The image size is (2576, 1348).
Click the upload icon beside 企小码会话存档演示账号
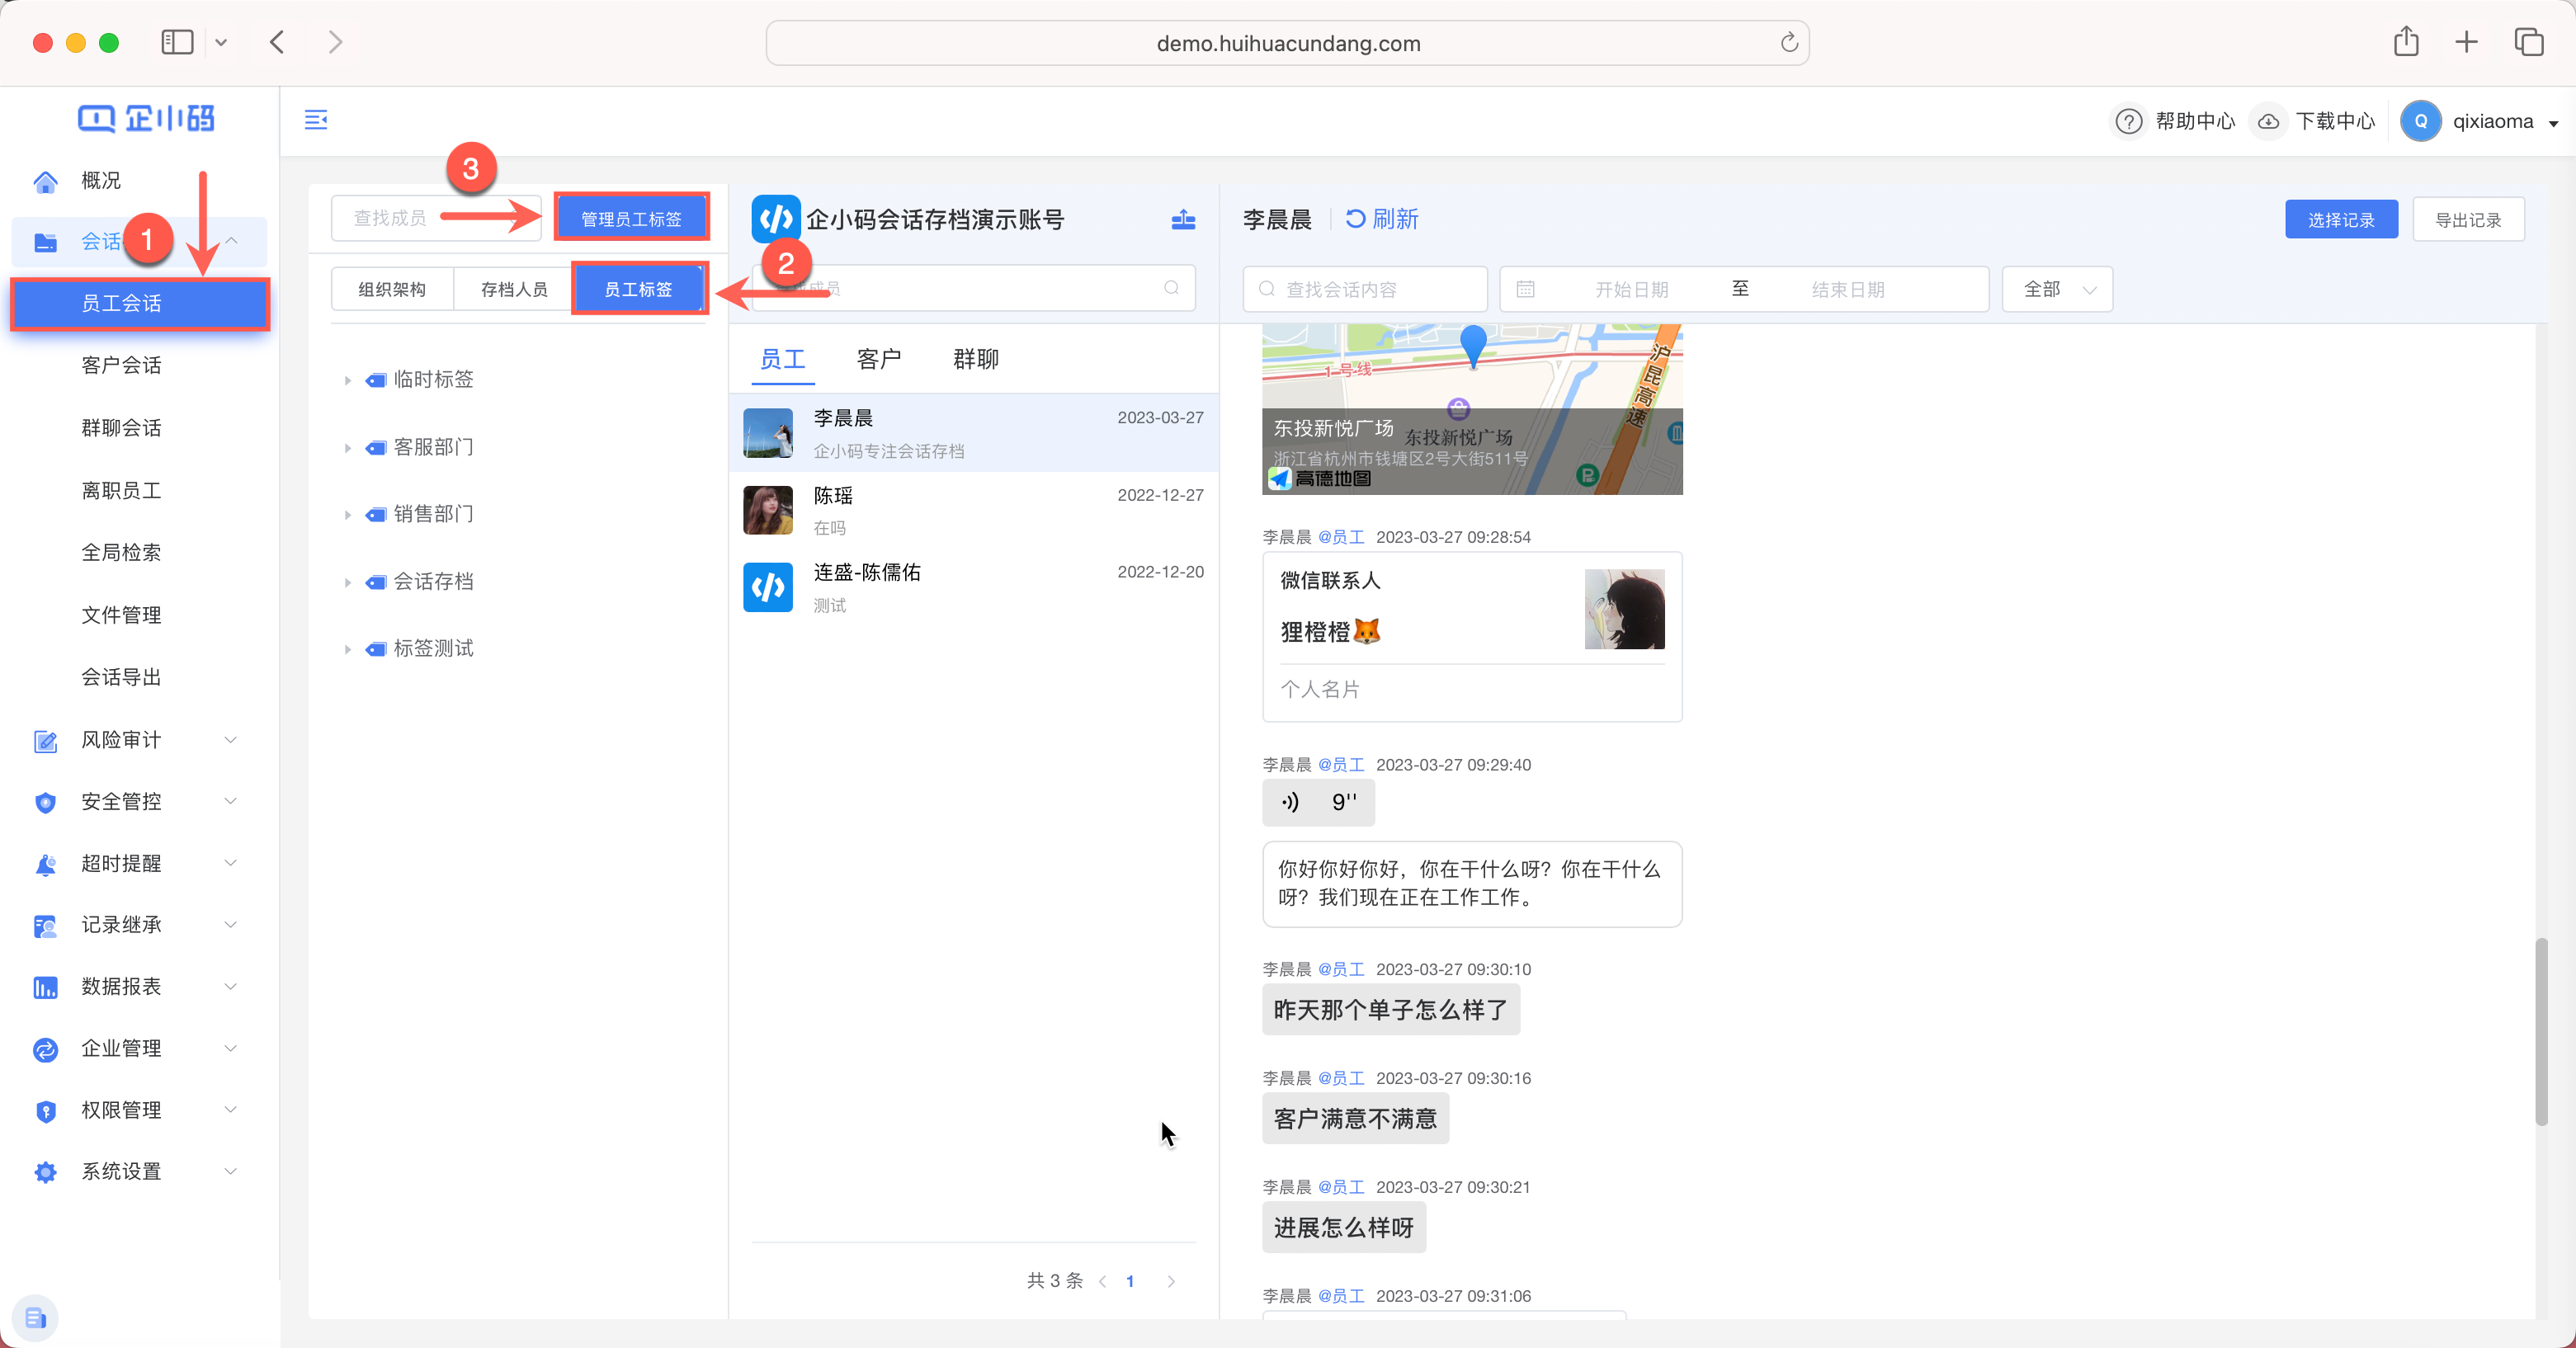point(1184,219)
